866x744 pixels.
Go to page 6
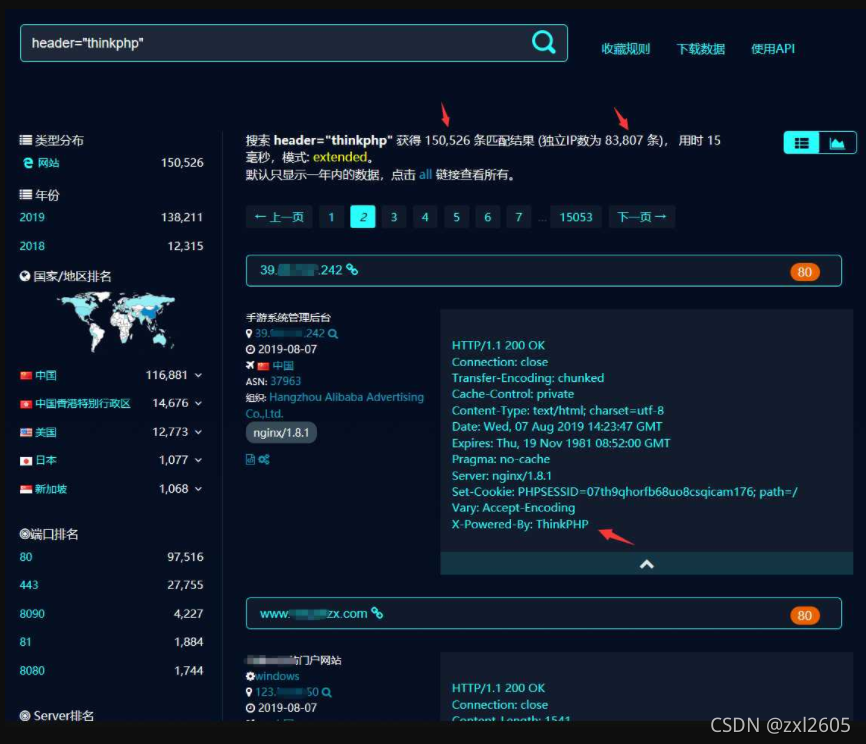(488, 217)
